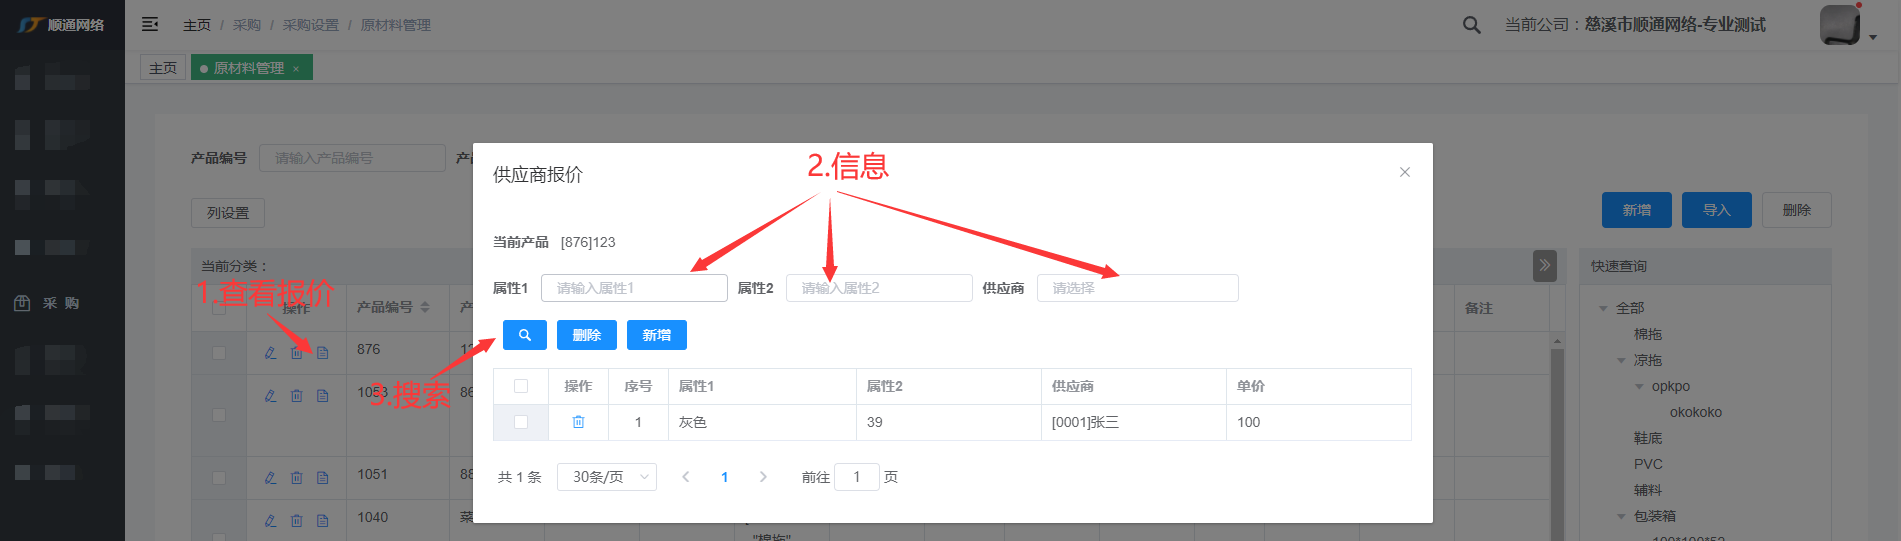Select checkbox for product 876 row
1901x541 pixels.
tap(219, 353)
